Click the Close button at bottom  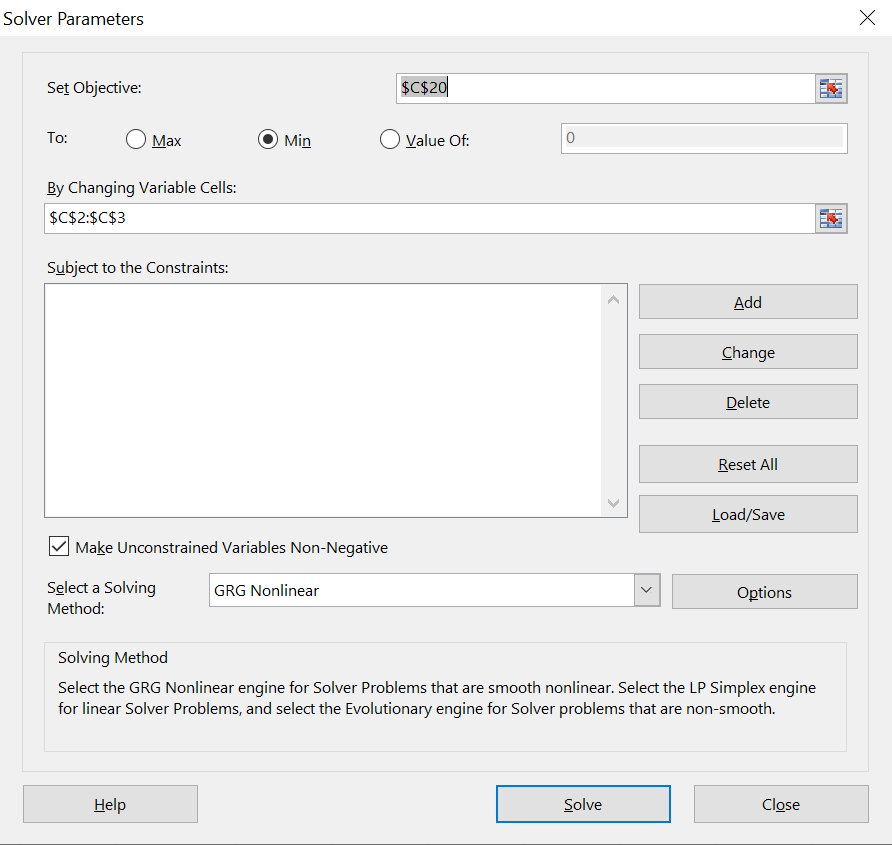781,804
